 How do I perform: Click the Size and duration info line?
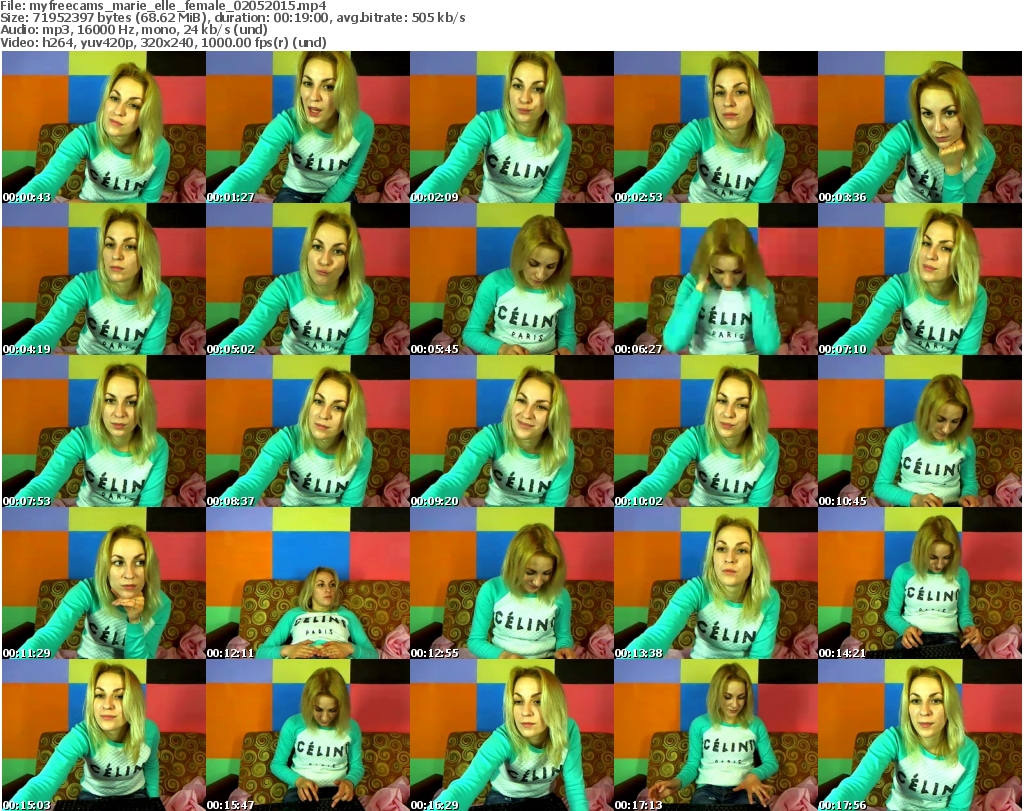[232, 18]
